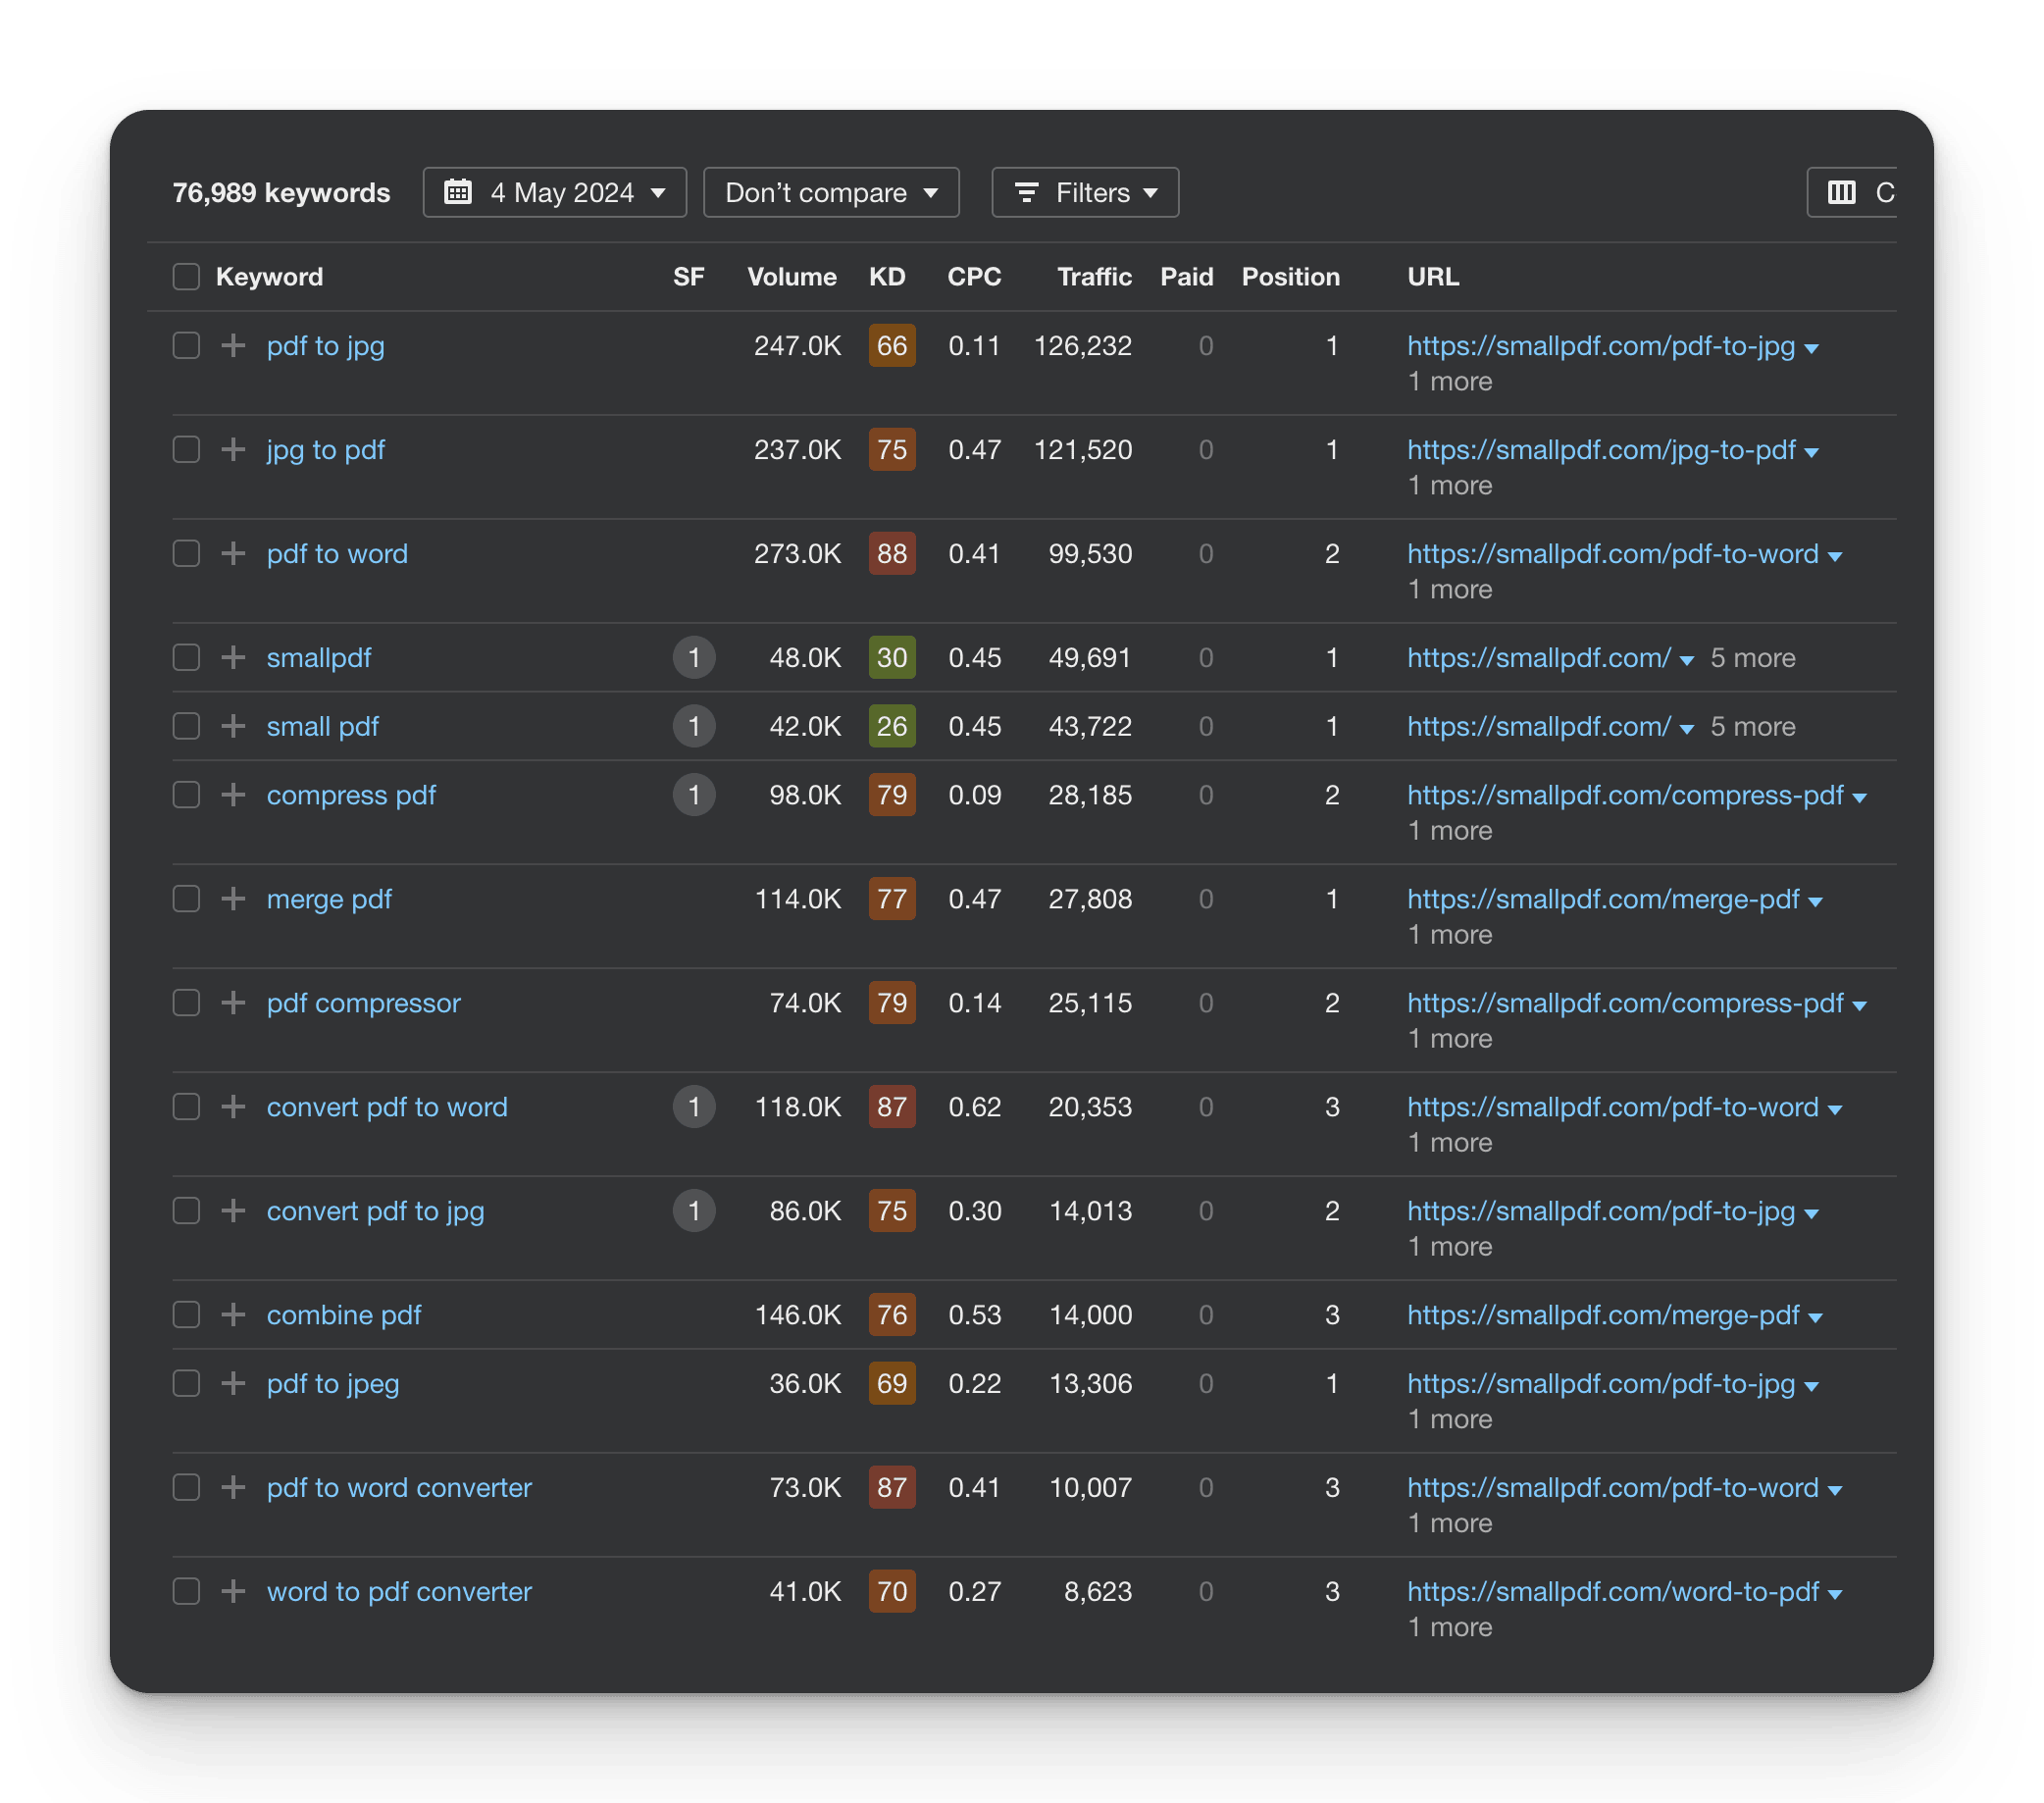The width and height of the screenshot is (2044, 1803).
Task: Expand URL arrow in the 'merge pdf' row
Action: tap(1815, 903)
